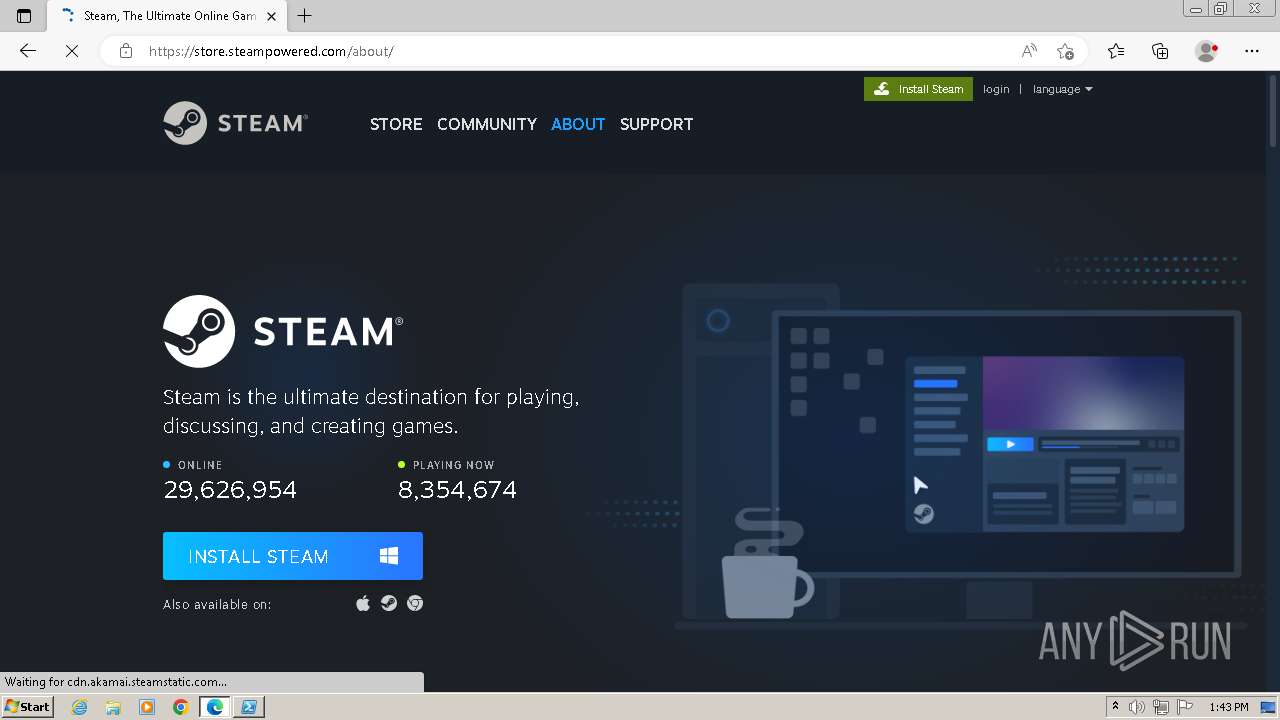
Task: Open the last pinned taskbar application
Action: (x=249, y=707)
